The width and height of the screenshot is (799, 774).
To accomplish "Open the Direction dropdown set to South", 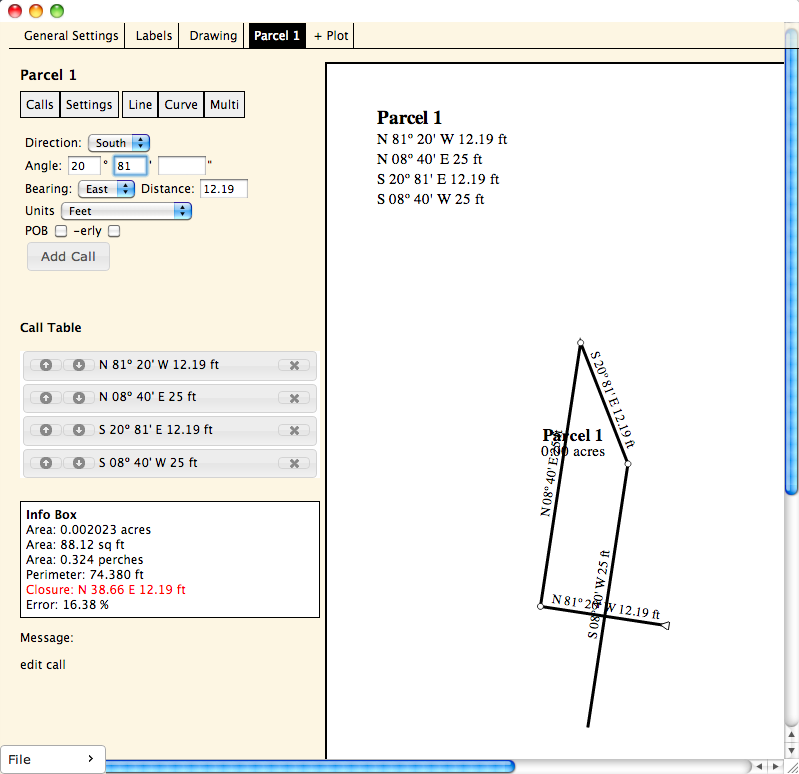I will click(119, 143).
